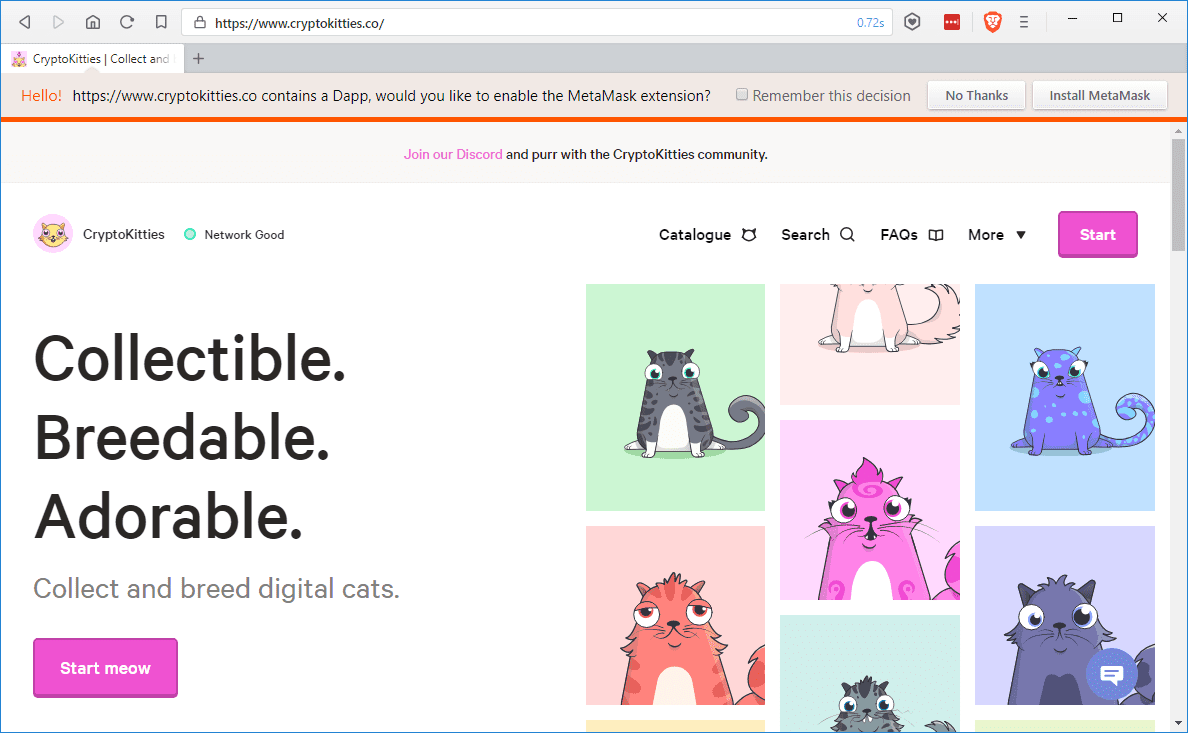Open the FAQs page

[x=911, y=235]
